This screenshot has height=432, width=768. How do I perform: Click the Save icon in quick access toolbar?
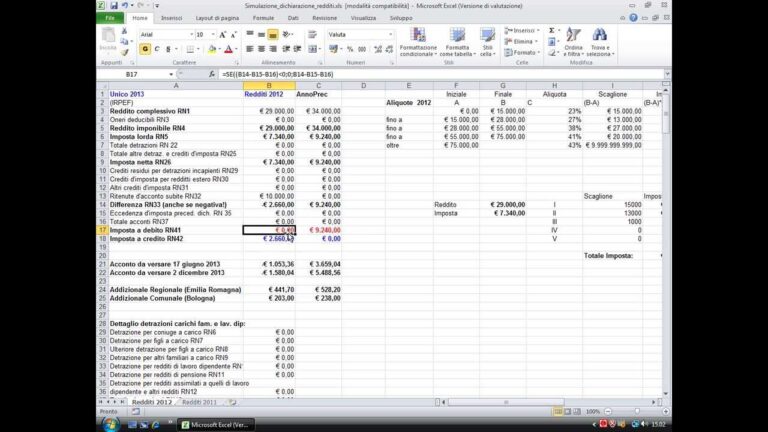pos(114,6)
